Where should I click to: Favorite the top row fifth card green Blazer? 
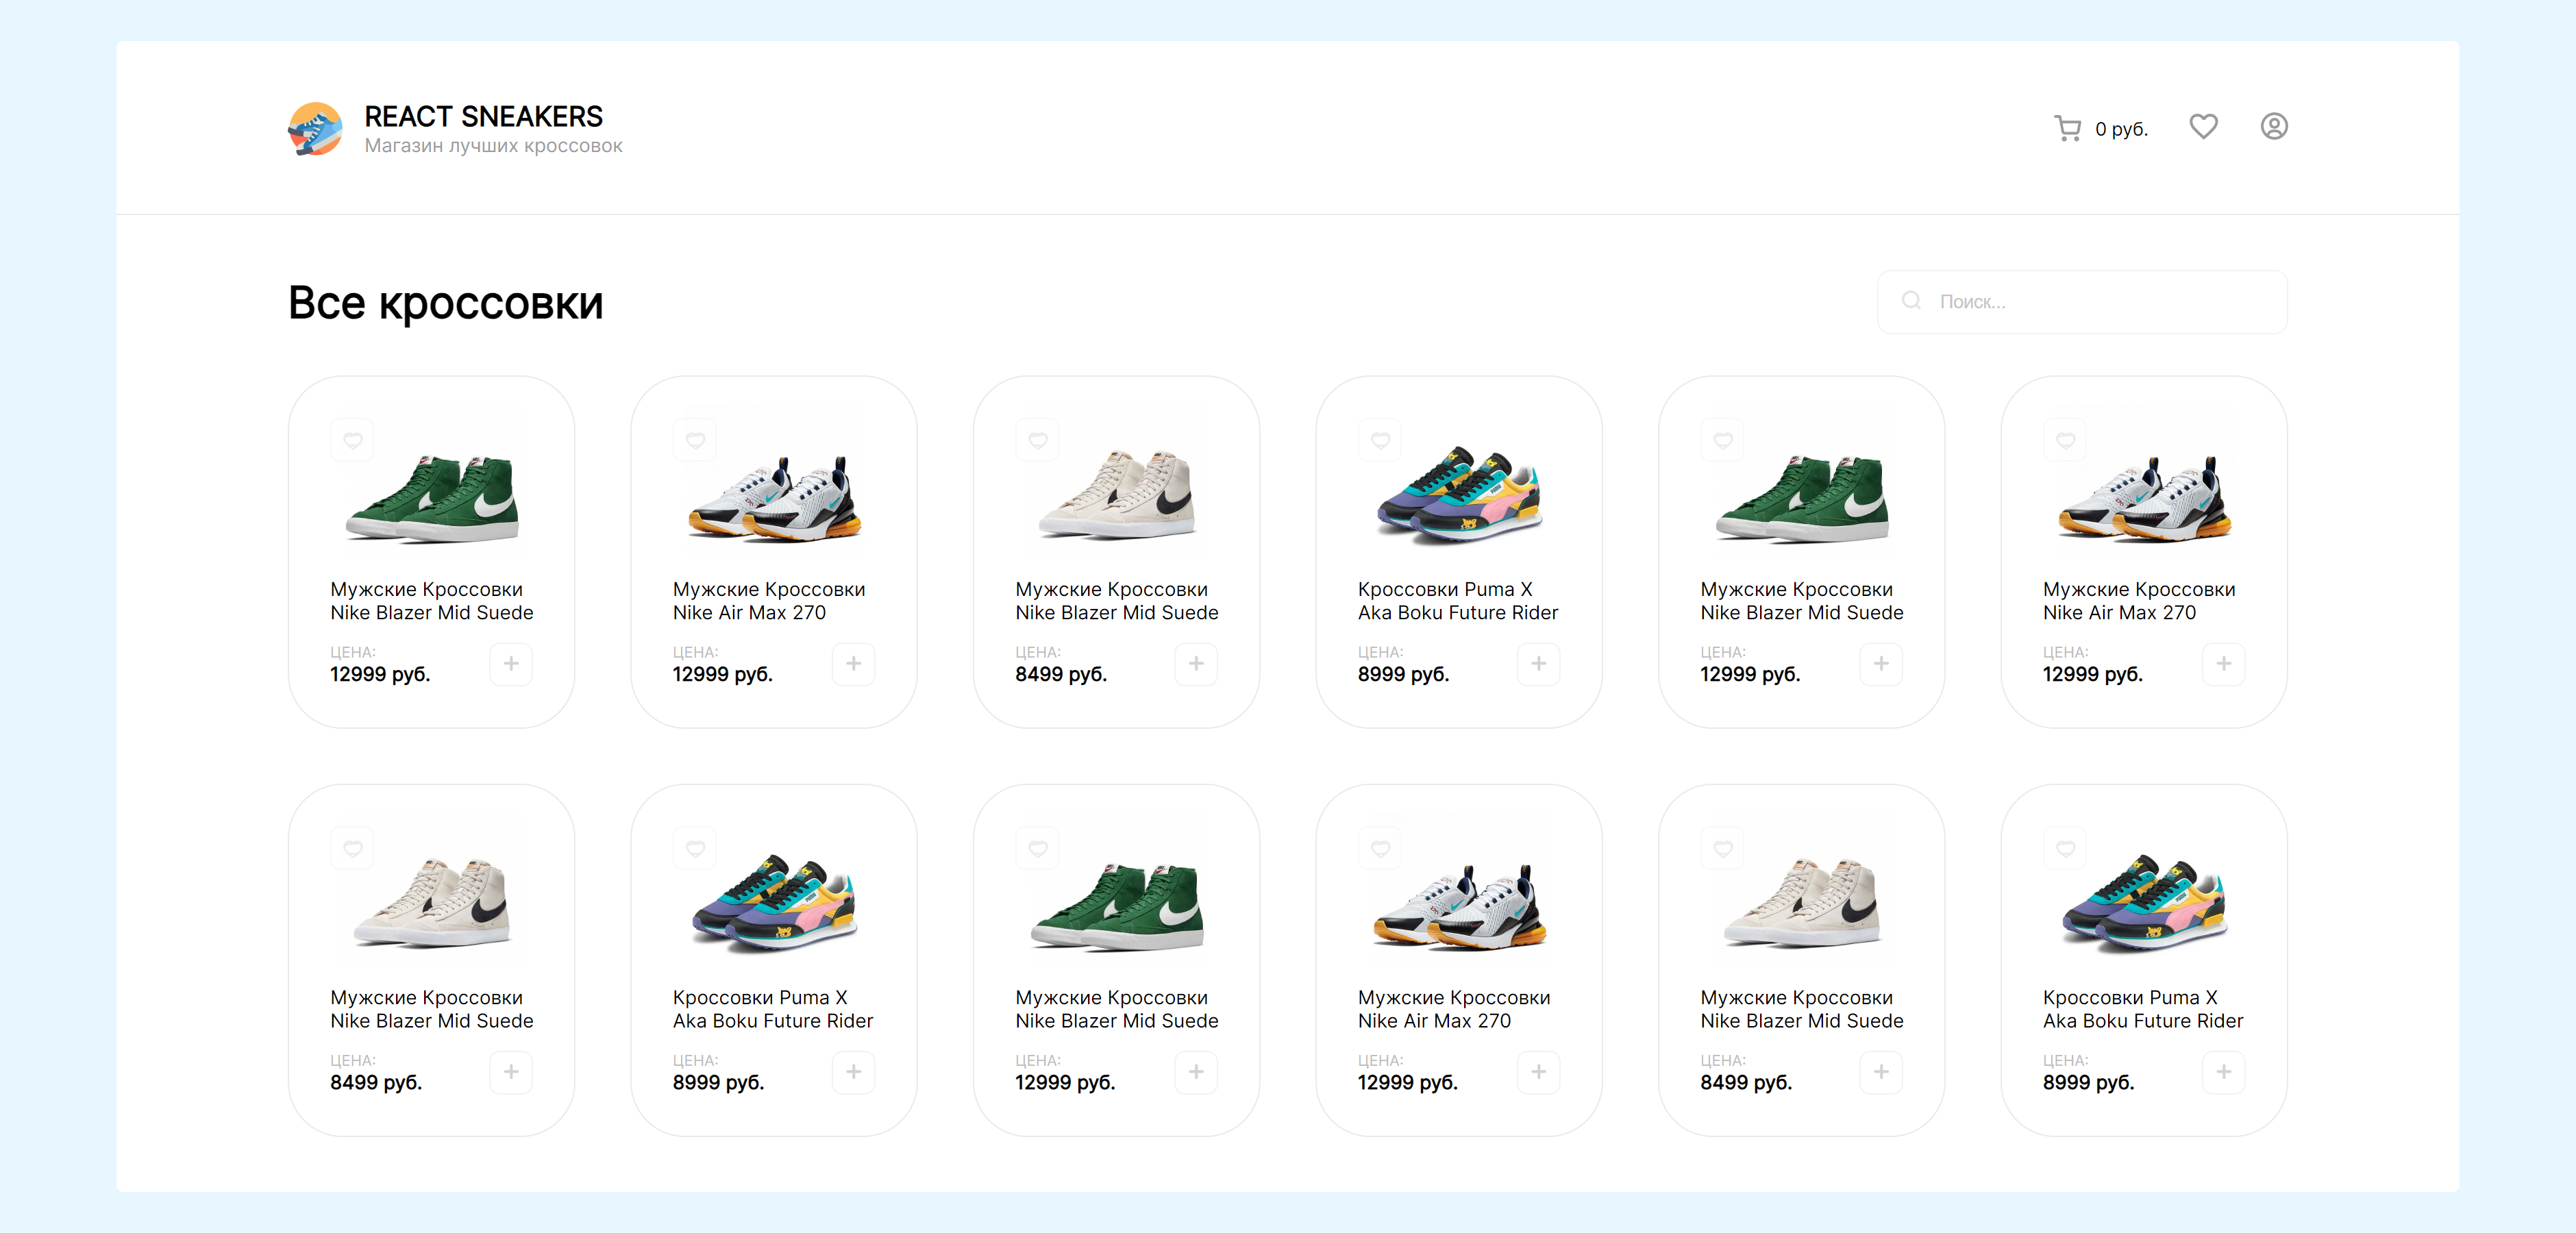click(1722, 440)
